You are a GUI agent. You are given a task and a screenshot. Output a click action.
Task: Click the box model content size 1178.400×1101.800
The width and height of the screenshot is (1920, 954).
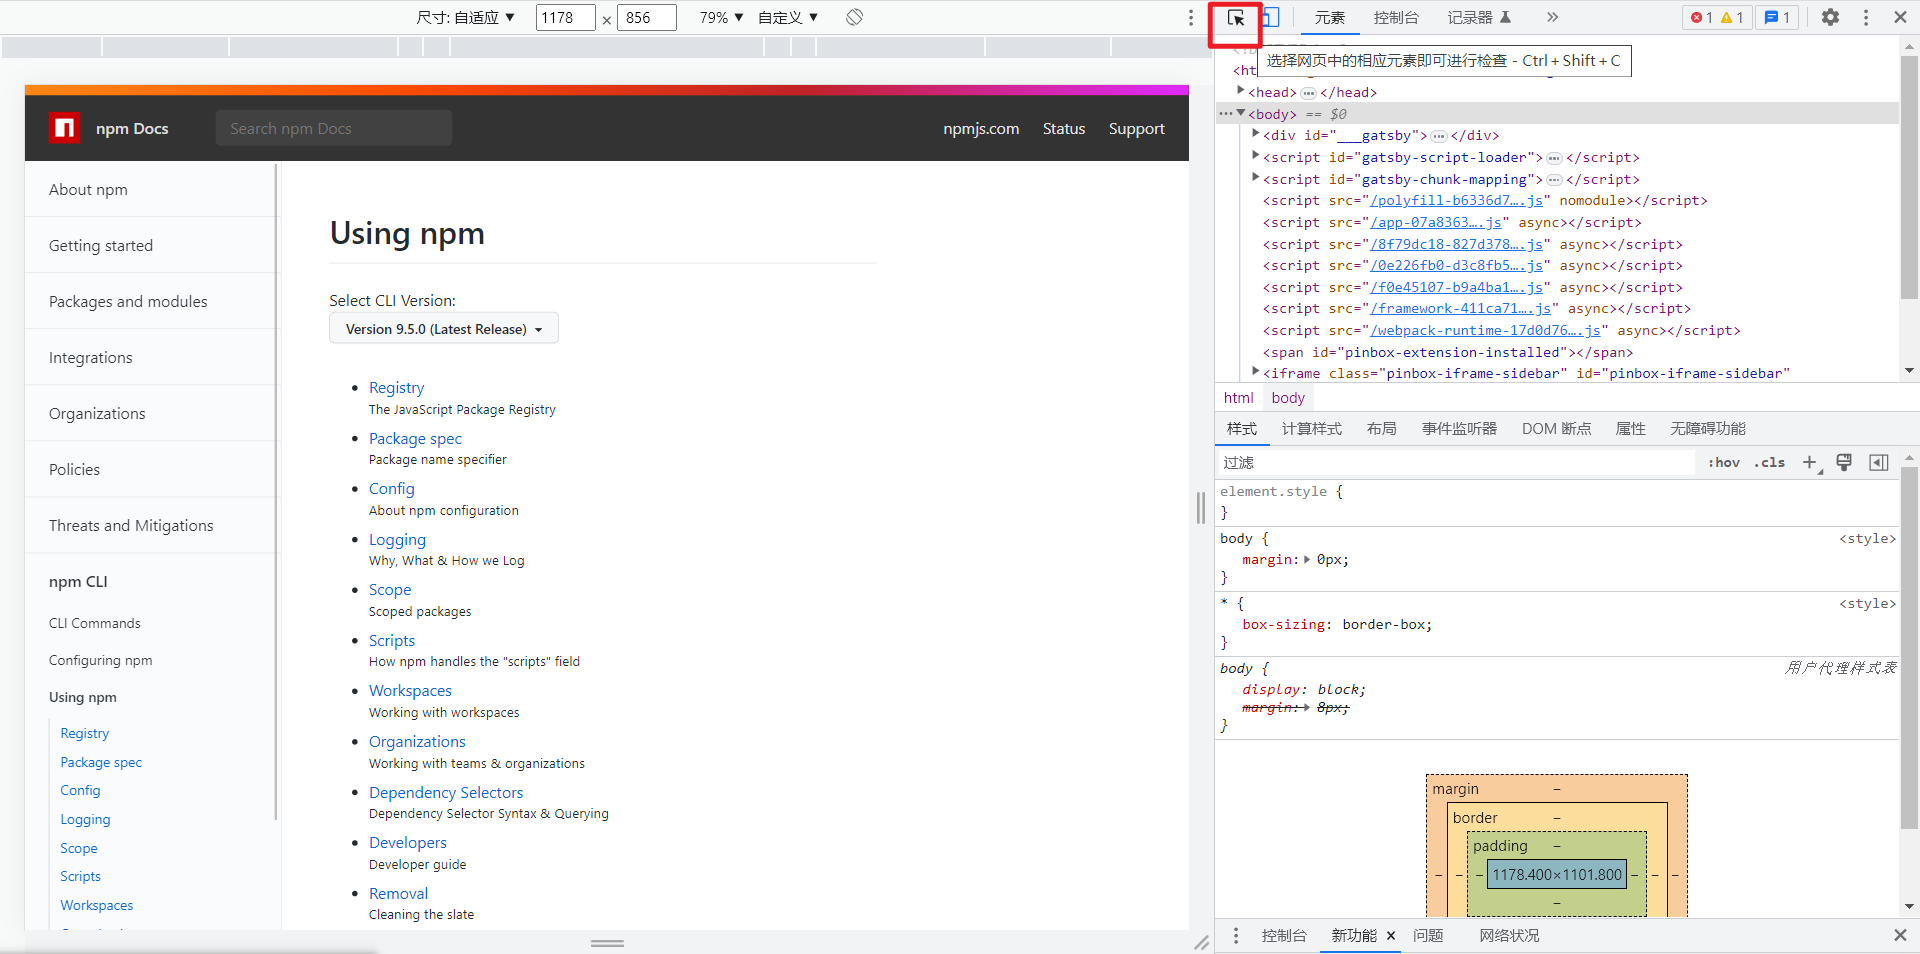pos(1557,874)
